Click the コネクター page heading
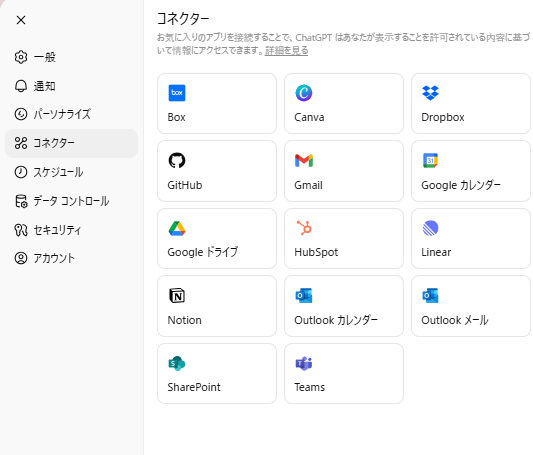The height and width of the screenshot is (455, 533). coord(183,19)
